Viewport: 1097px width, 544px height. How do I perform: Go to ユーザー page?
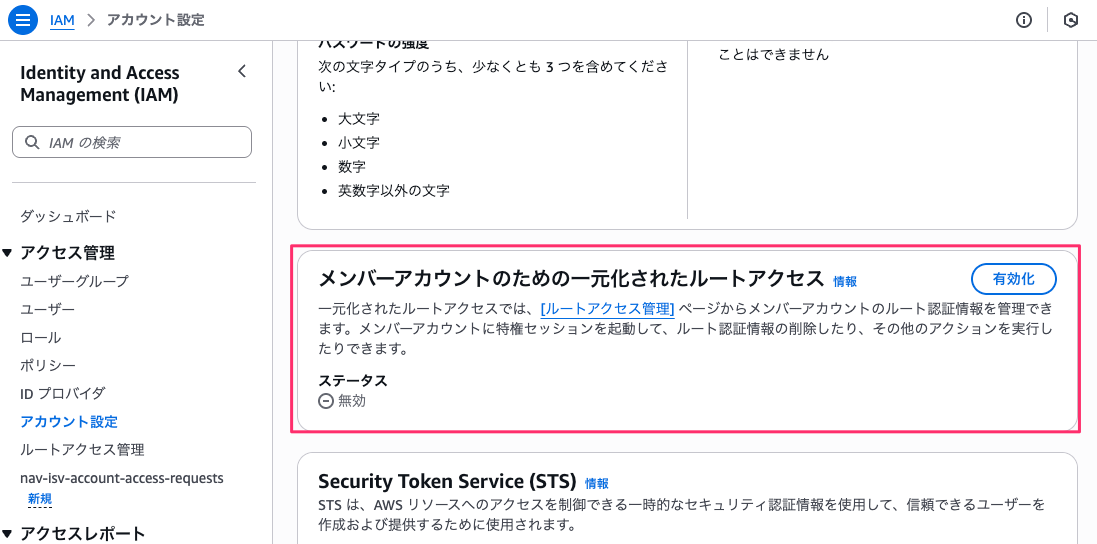47,310
